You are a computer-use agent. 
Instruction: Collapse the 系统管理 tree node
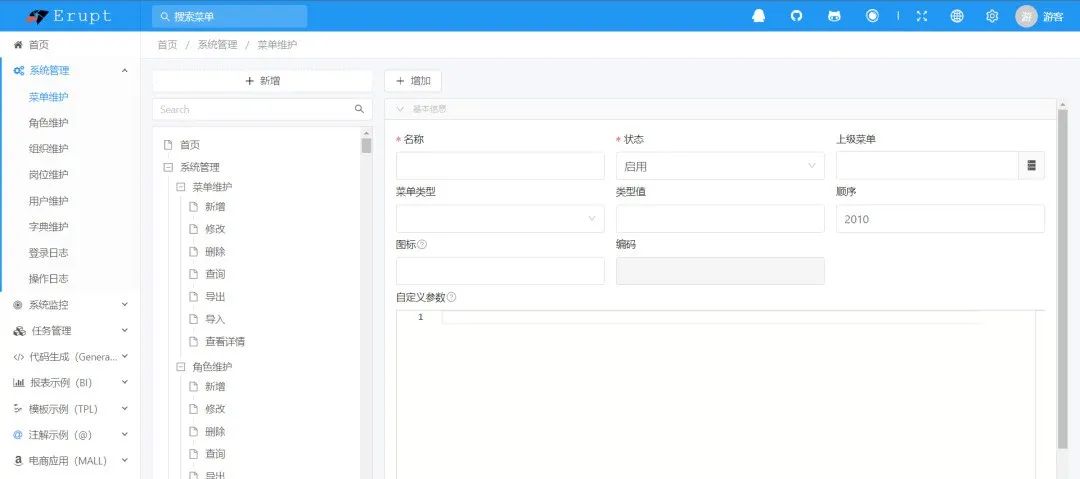(167, 167)
